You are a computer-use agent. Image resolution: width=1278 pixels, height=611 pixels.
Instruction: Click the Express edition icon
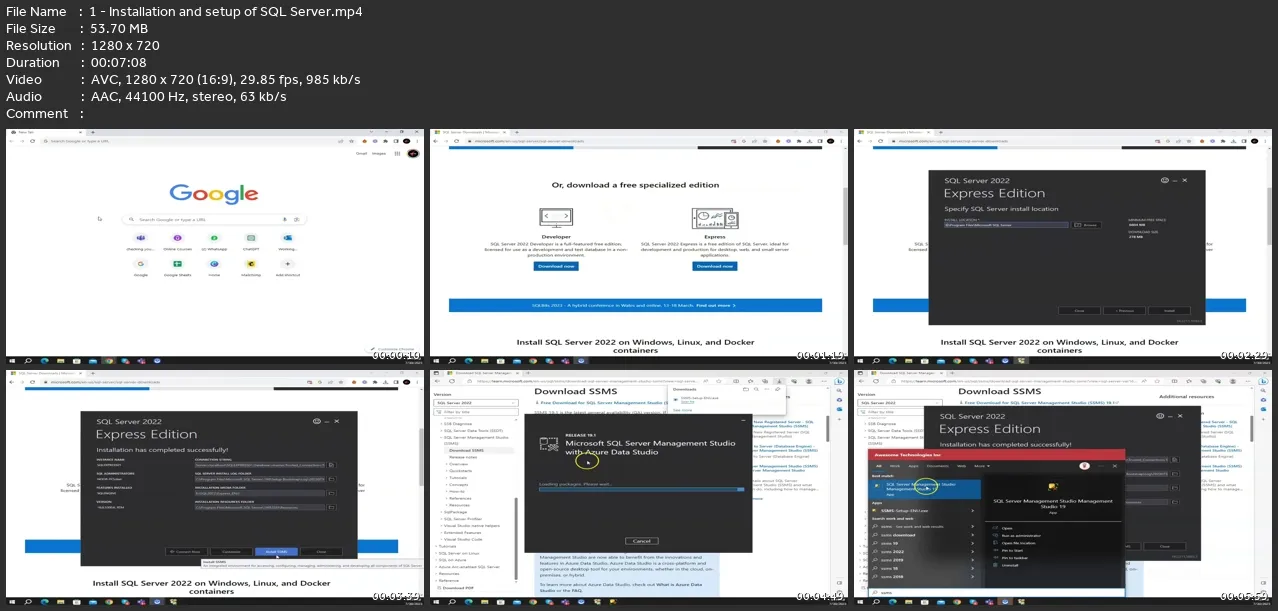(714, 217)
